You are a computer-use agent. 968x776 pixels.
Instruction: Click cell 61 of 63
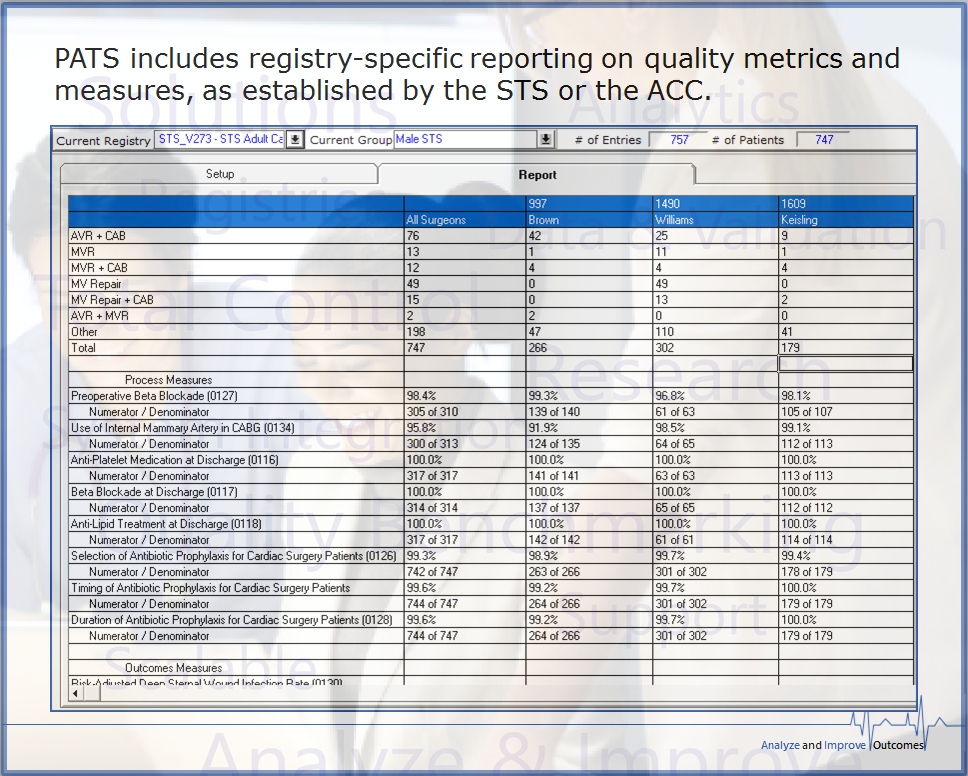(x=715, y=412)
